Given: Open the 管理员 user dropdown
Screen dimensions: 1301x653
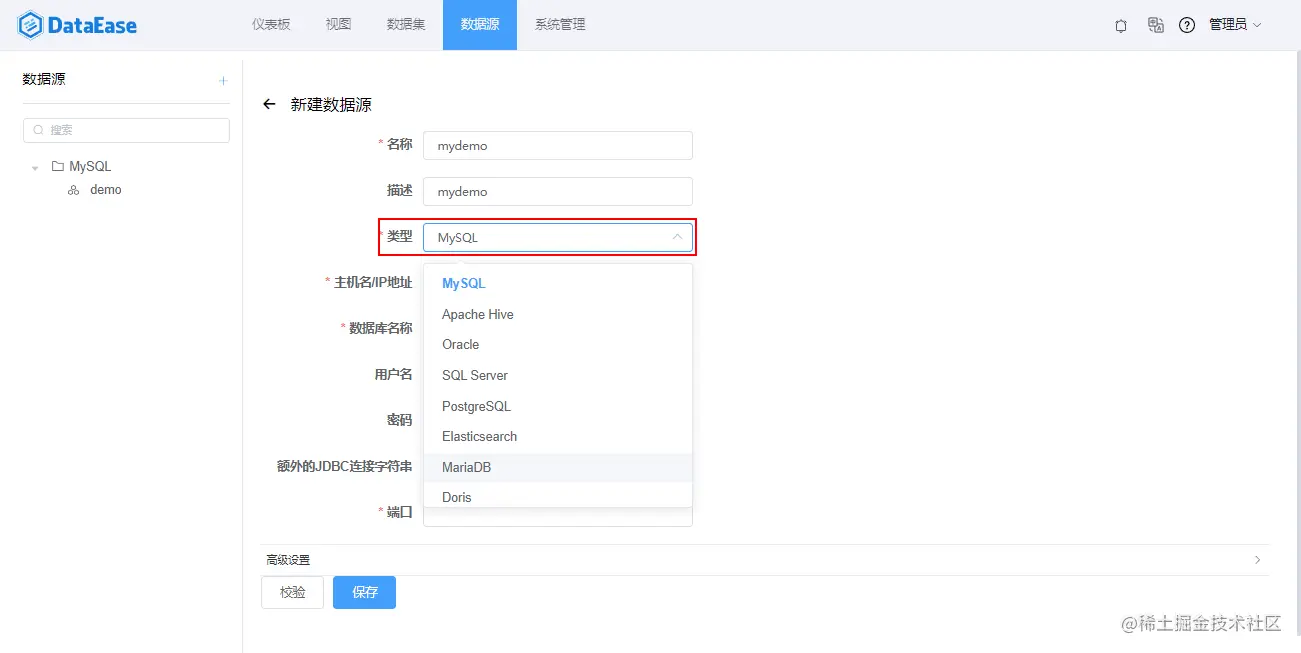Looking at the screenshot, I should tap(1235, 25).
